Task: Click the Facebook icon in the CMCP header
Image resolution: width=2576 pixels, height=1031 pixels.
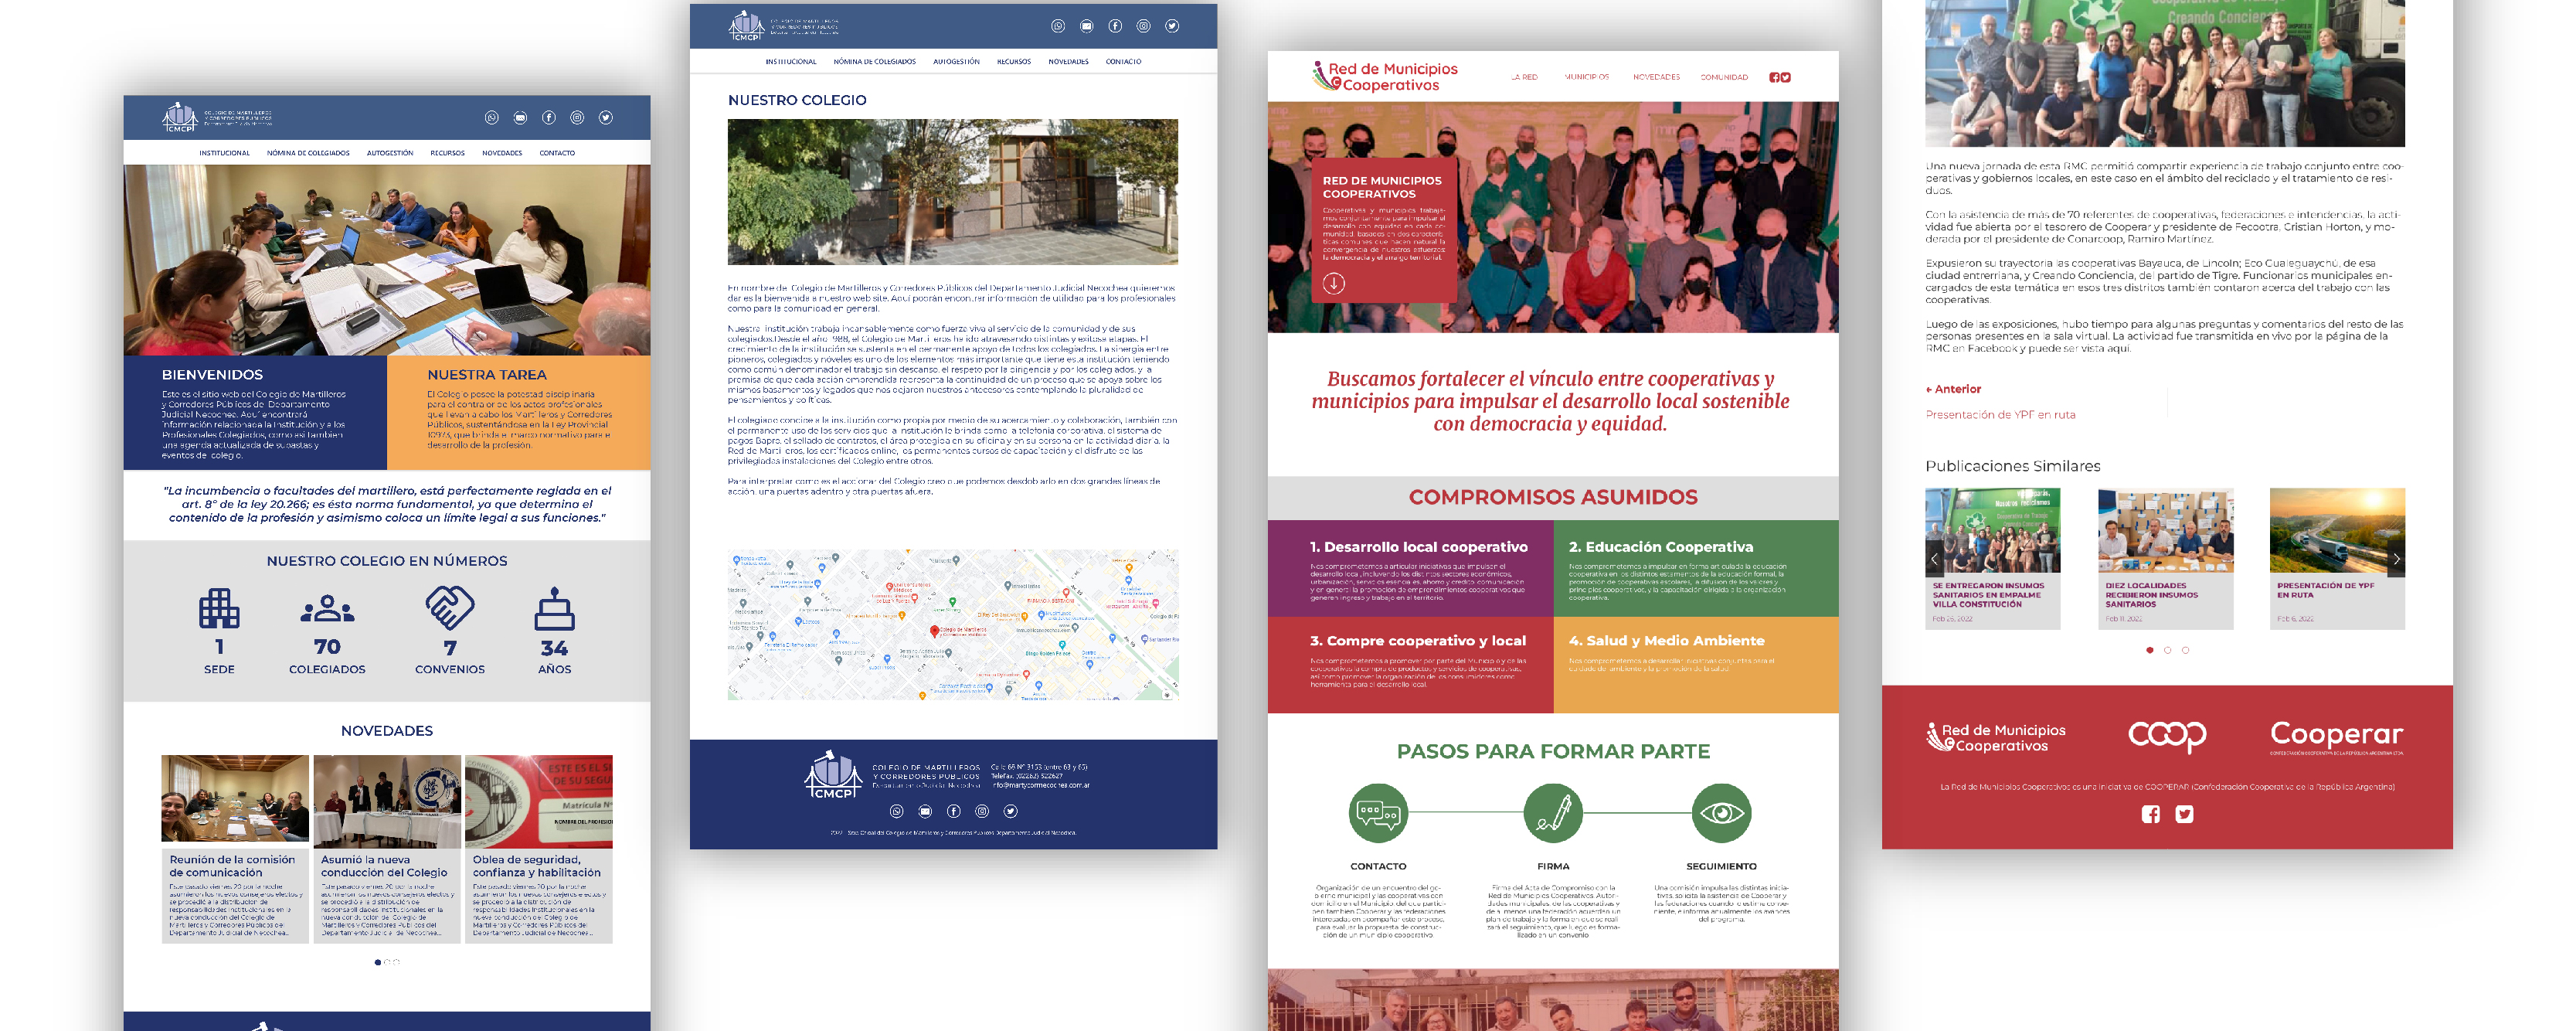Action: 549,120
